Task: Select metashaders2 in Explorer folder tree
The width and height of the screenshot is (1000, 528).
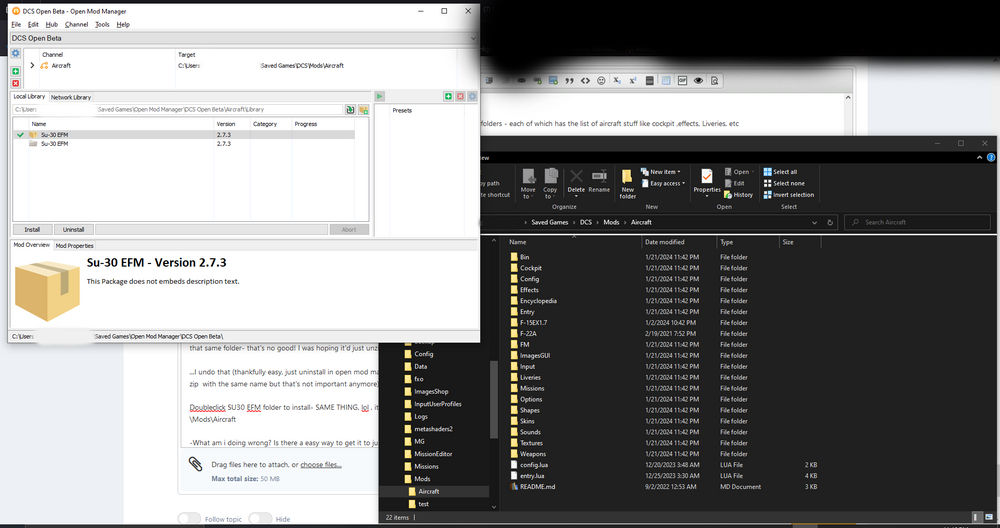Action: click(x=433, y=429)
